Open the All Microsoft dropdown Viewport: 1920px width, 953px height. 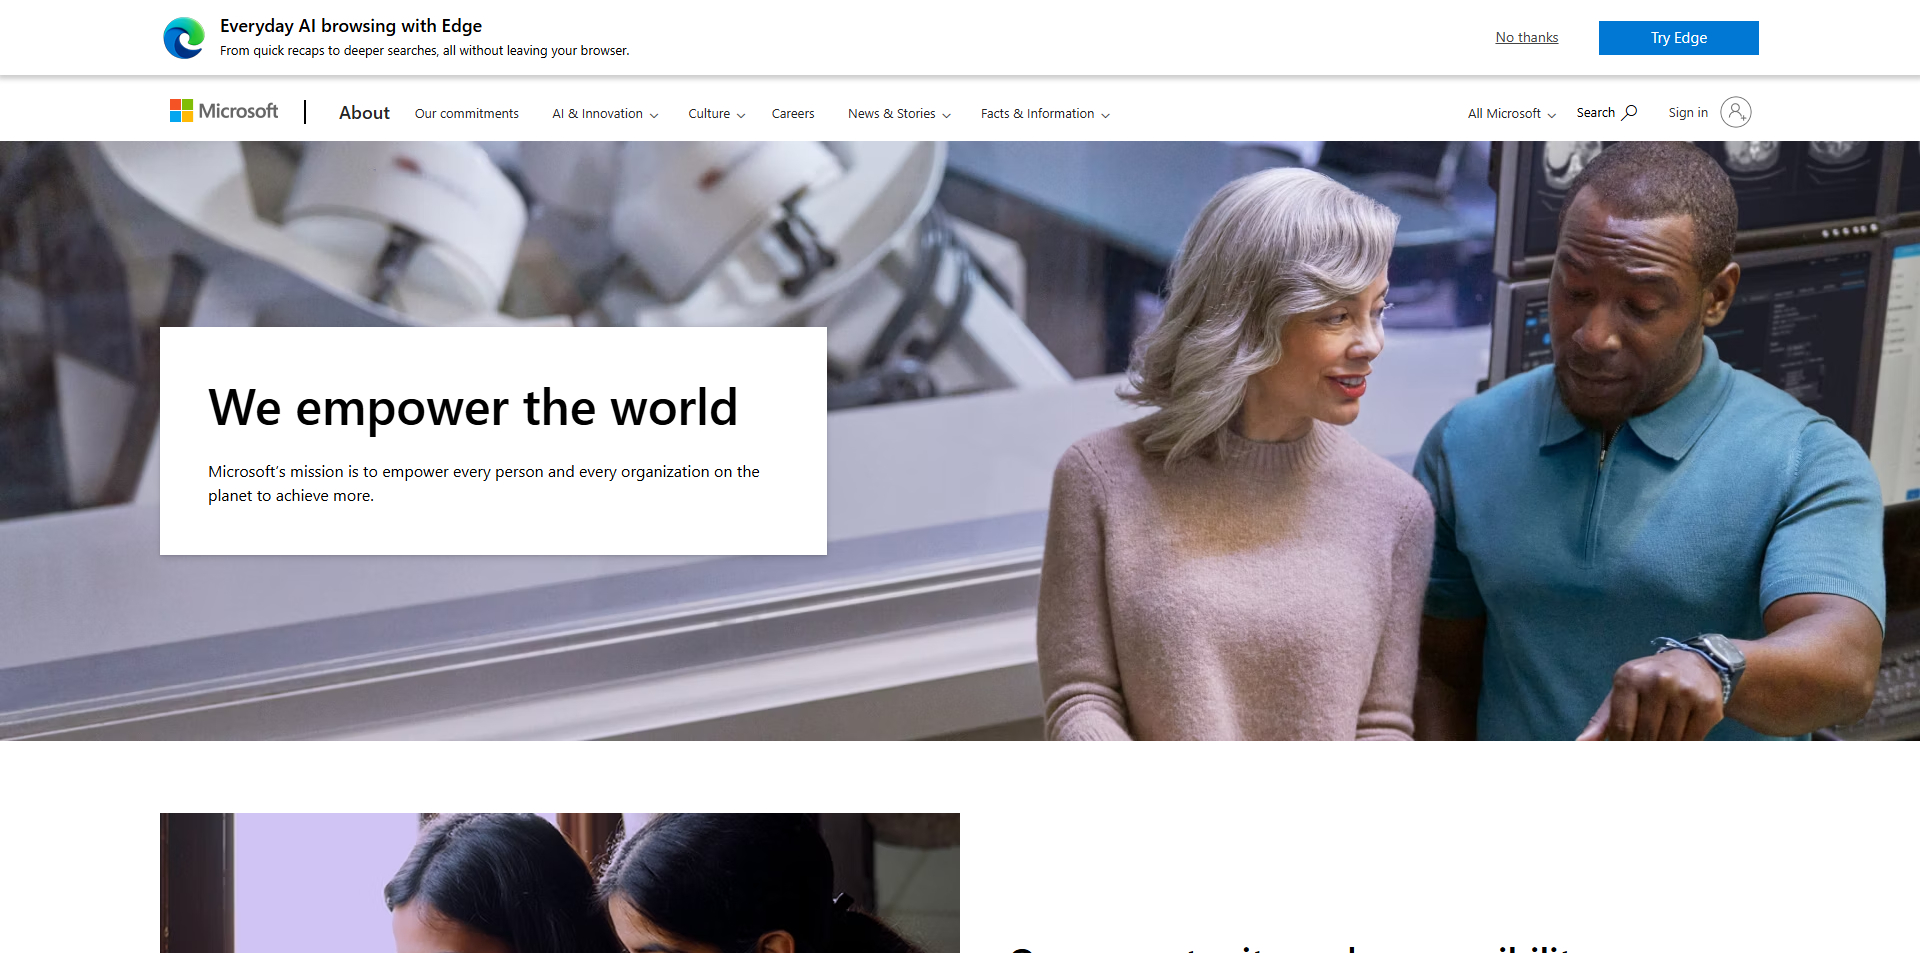(x=1510, y=113)
